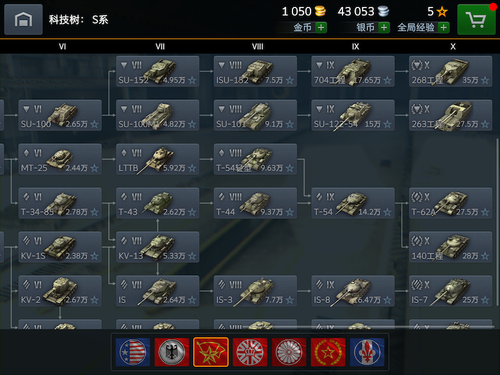Select the USSR nation flag
Screen dimensions: 500x375
tap(211, 352)
